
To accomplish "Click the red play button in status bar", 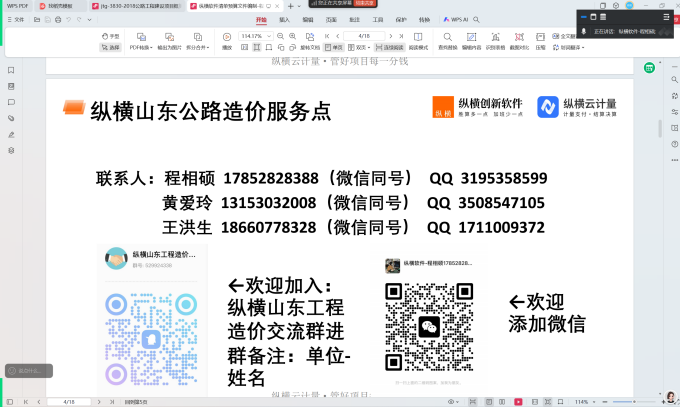I will 518,402.
